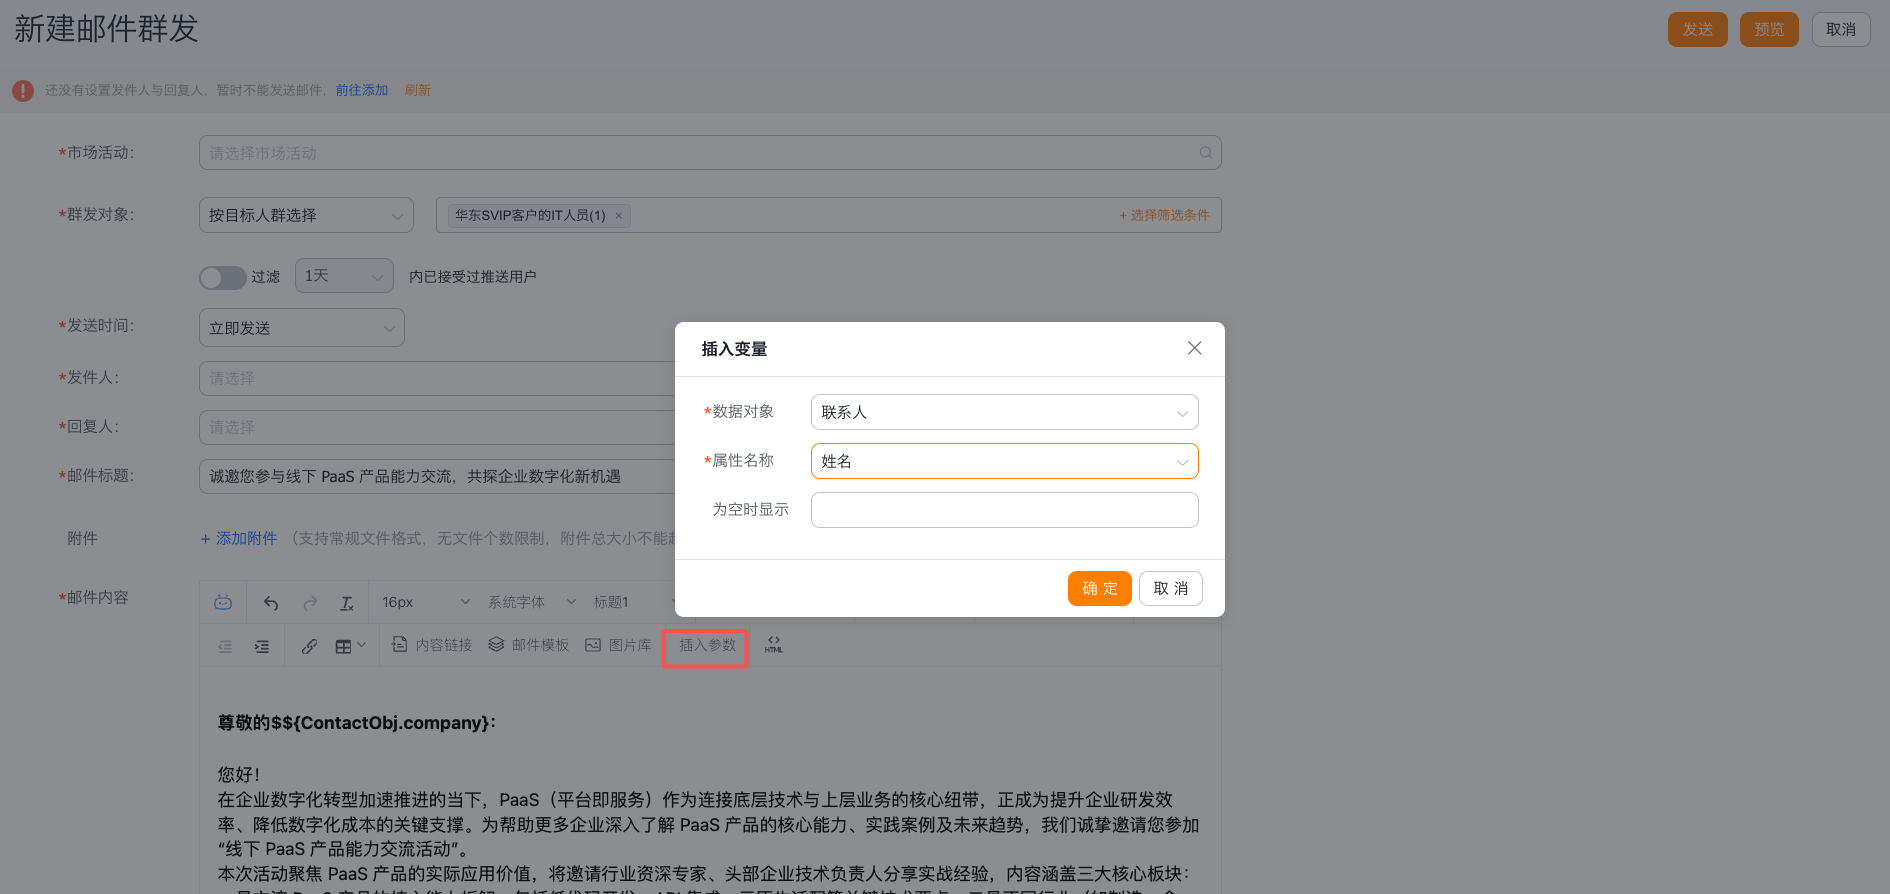
Task: Expand 按目标人群选择 audience dropdown
Action: pos(306,215)
